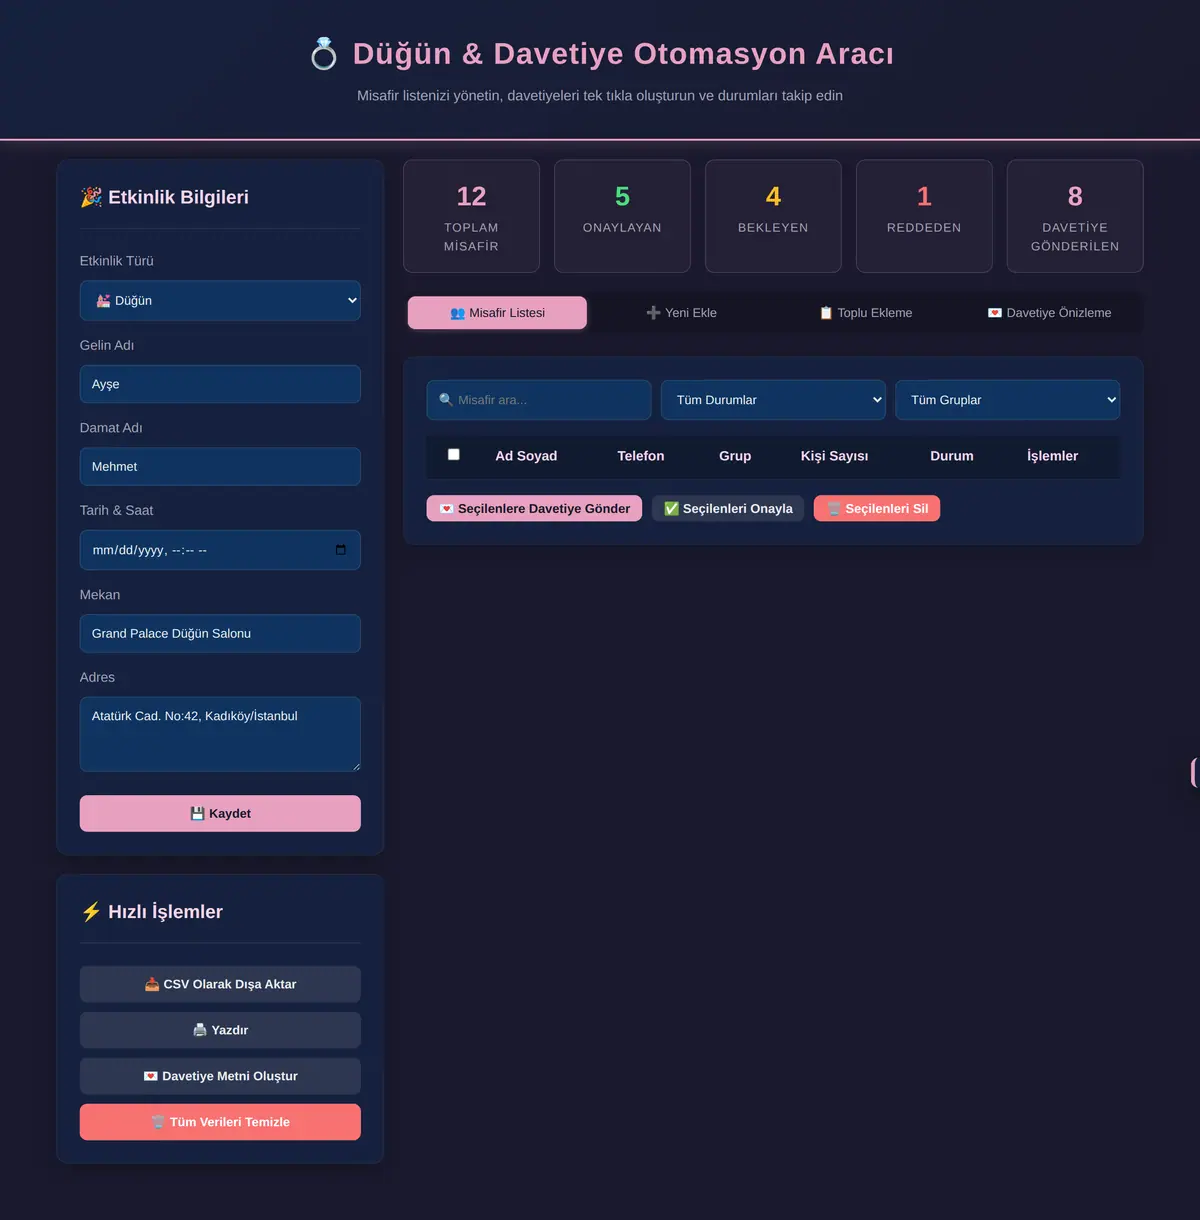This screenshot has width=1200, height=1220.
Task: Click the Bekleyen stat card showing 4
Action: [x=773, y=216]
